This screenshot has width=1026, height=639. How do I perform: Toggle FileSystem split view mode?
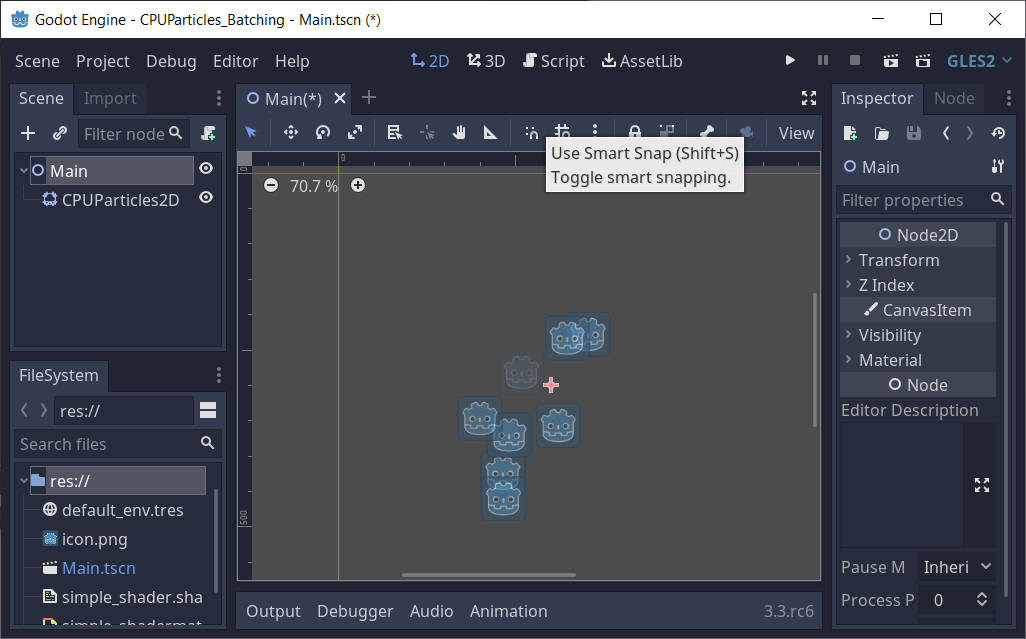(208, 411)
